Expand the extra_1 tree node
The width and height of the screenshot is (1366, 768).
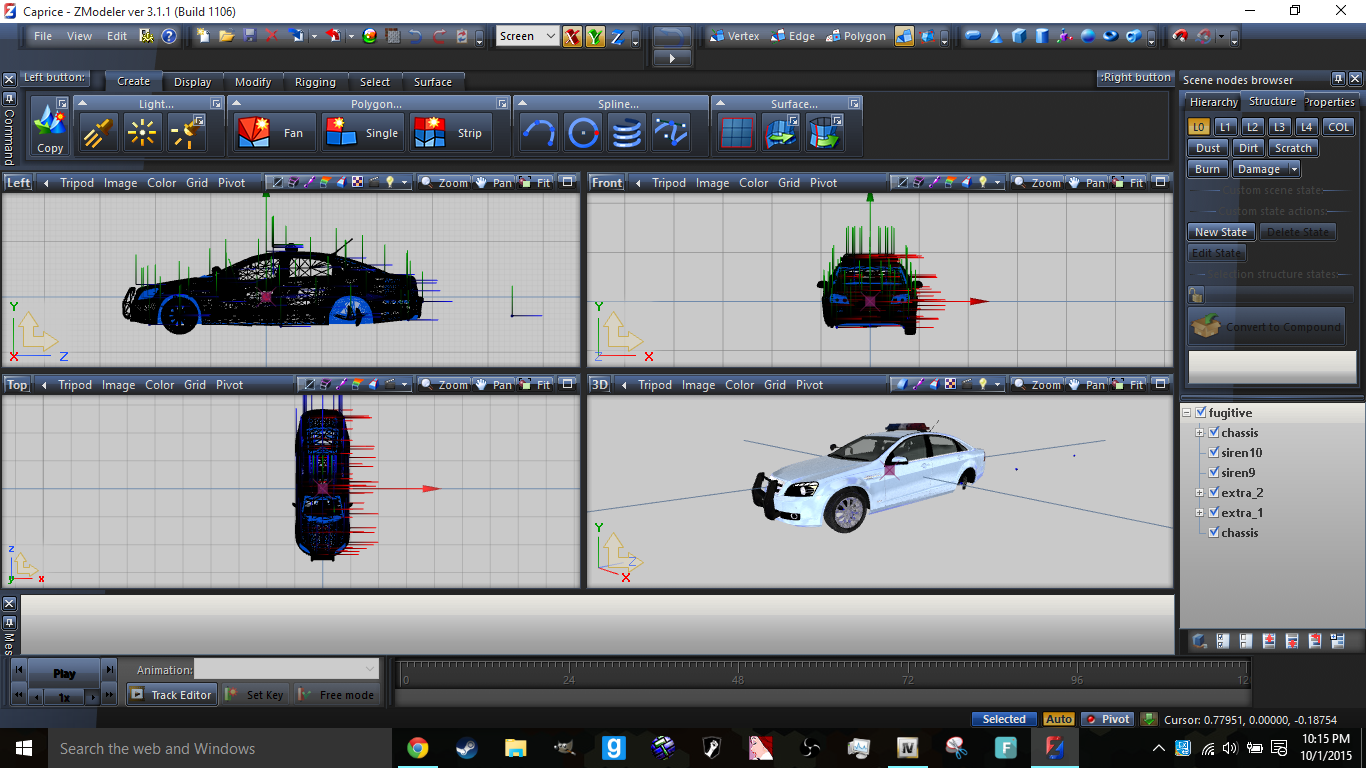[x=1200, y=513]
